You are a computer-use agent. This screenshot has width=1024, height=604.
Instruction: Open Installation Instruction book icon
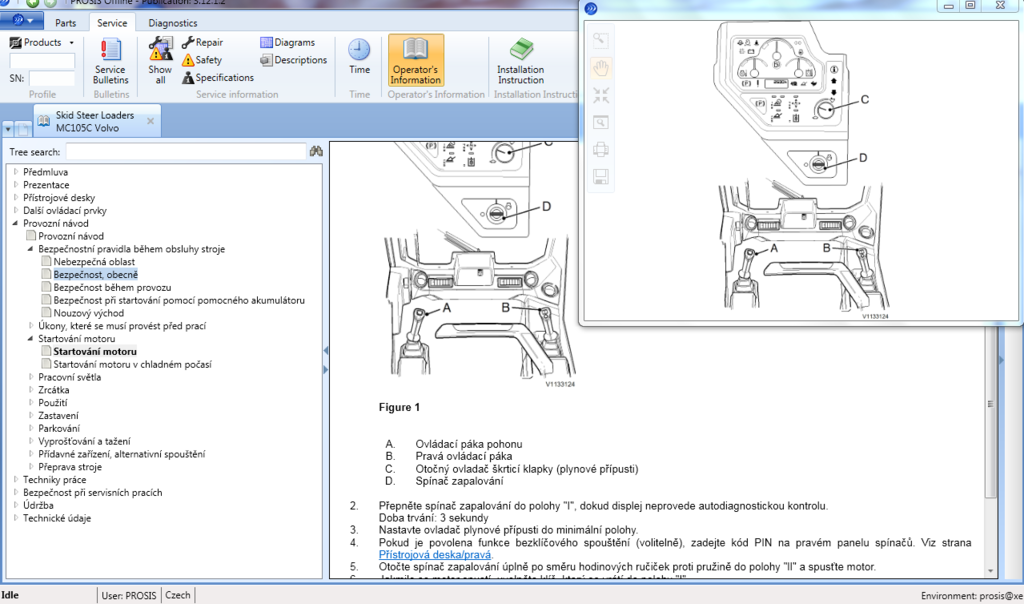point(520,61)
